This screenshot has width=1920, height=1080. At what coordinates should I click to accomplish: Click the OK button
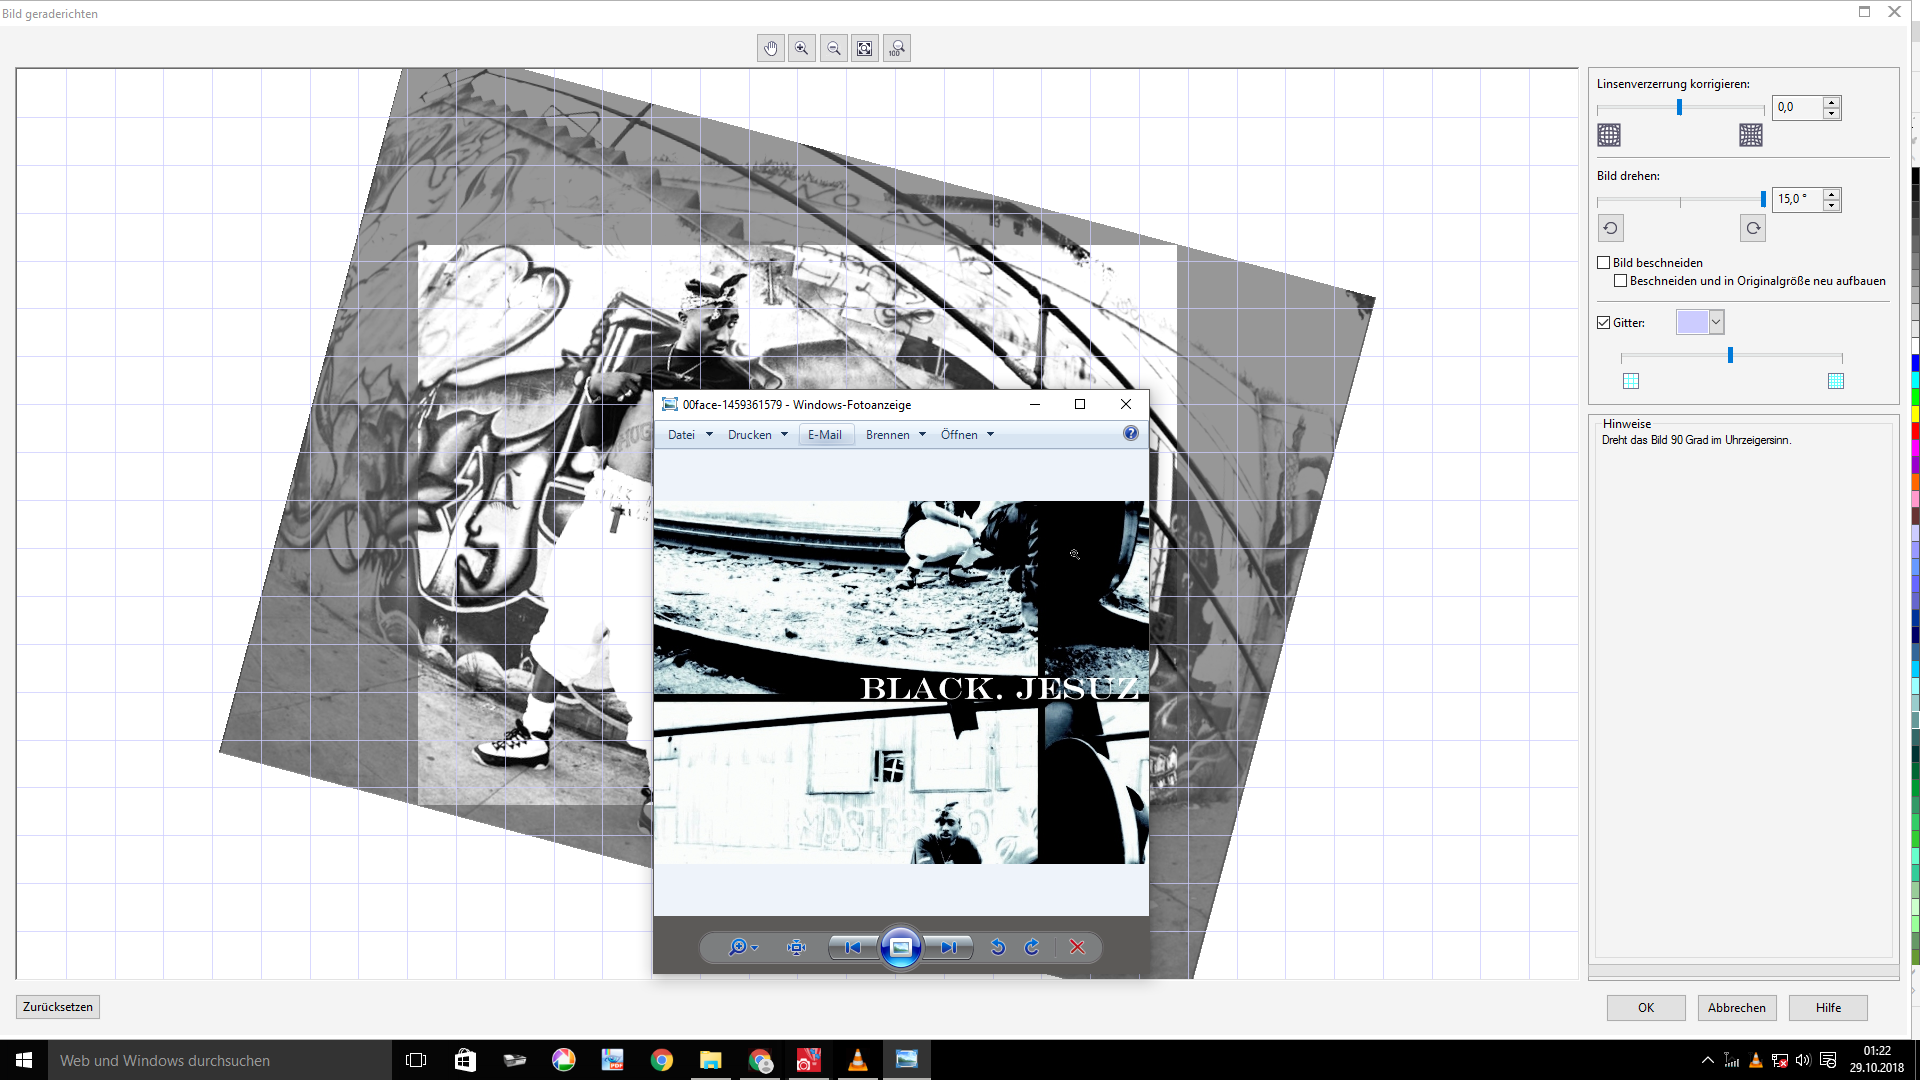[1646, 1008]
